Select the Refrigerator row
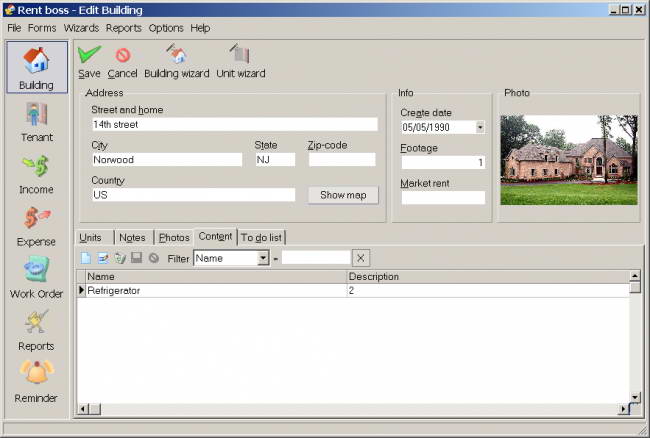The image size is (650, 438). click(353, 290)
